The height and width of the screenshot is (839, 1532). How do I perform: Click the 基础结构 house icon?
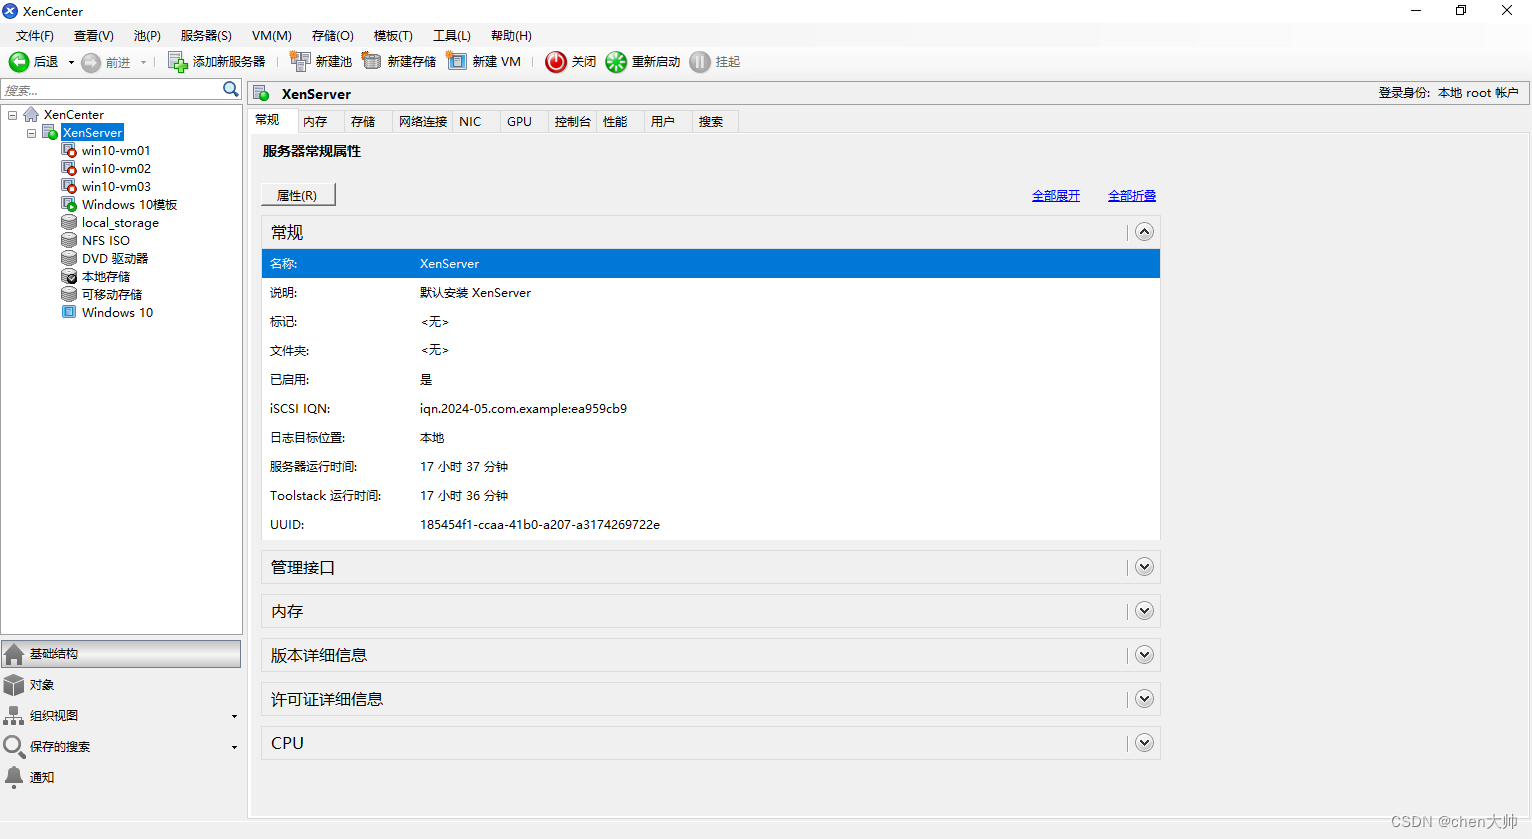pos(14,654)
